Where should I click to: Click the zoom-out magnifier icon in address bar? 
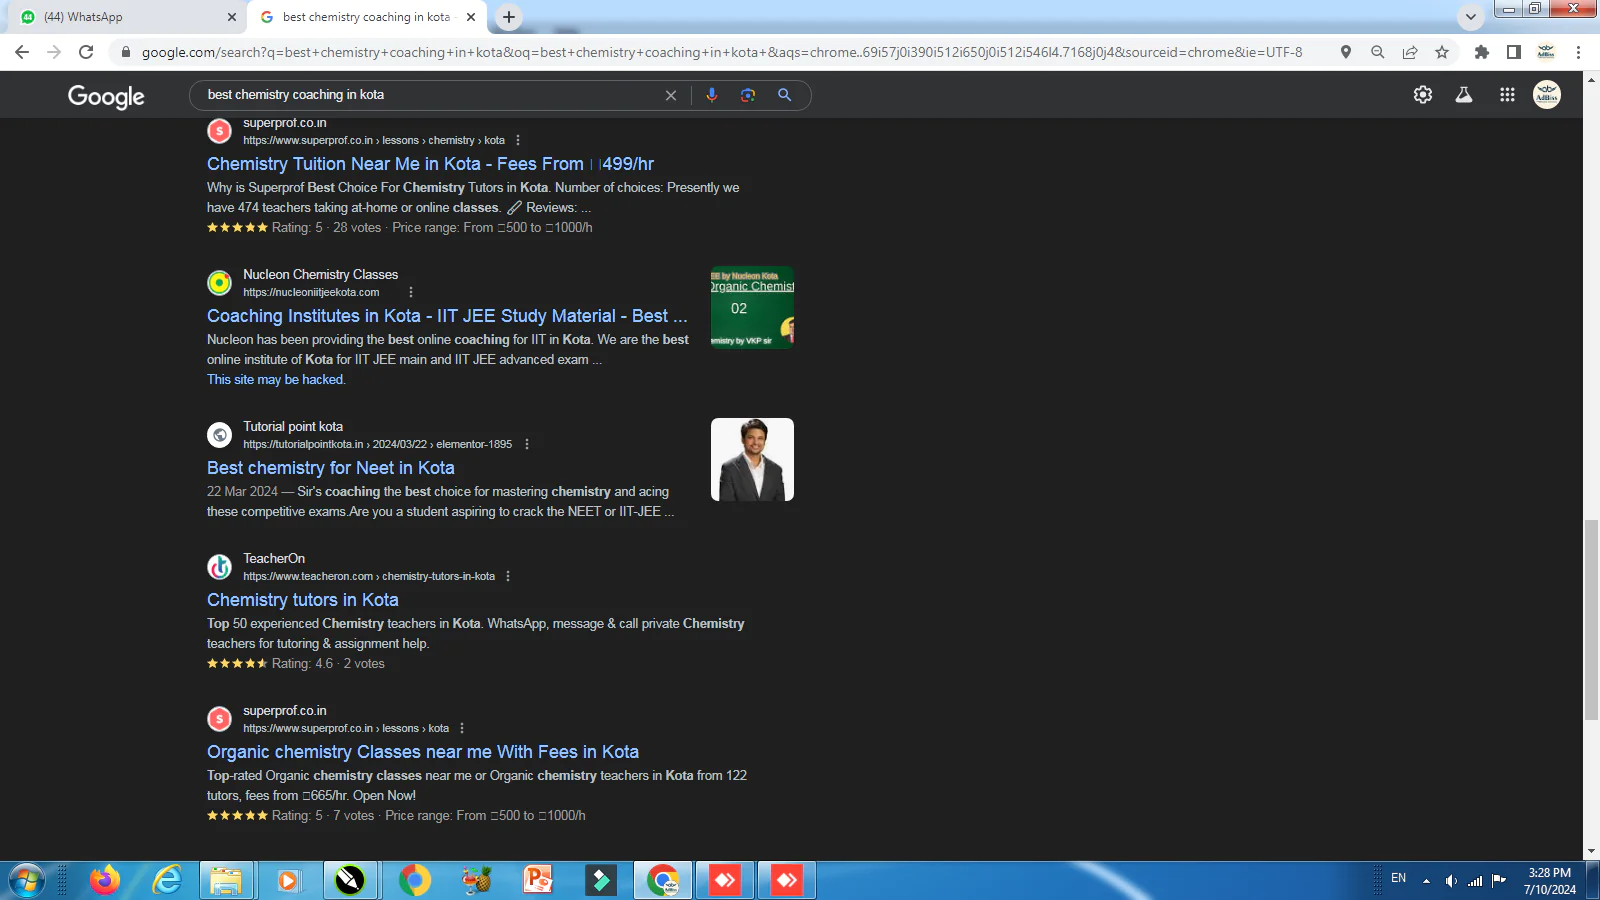1378,52
